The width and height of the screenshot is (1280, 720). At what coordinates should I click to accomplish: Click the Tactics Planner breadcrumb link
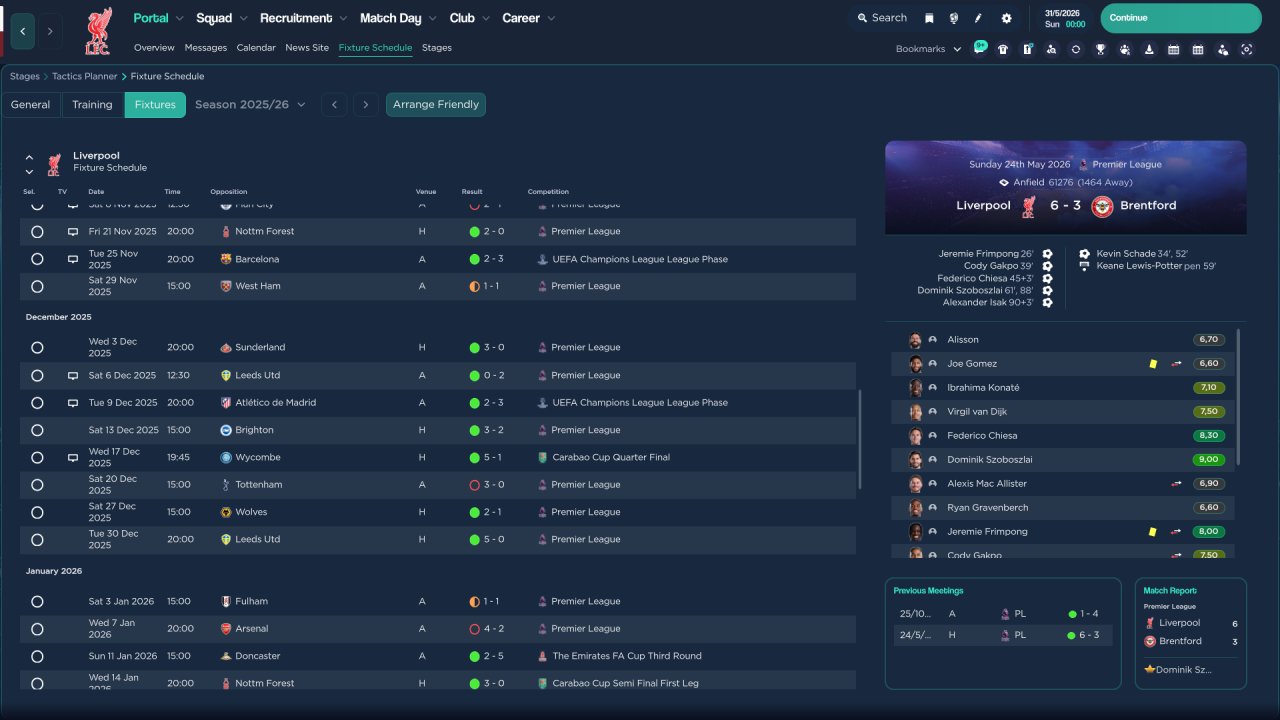coord(84,76)
